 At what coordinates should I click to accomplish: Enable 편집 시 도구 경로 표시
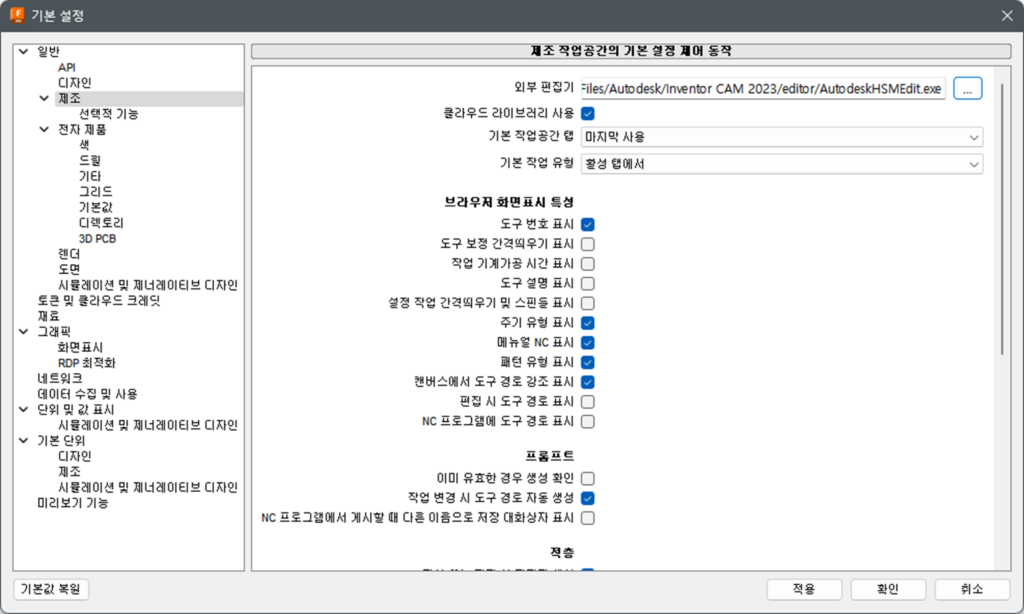[x=588, y=402]
